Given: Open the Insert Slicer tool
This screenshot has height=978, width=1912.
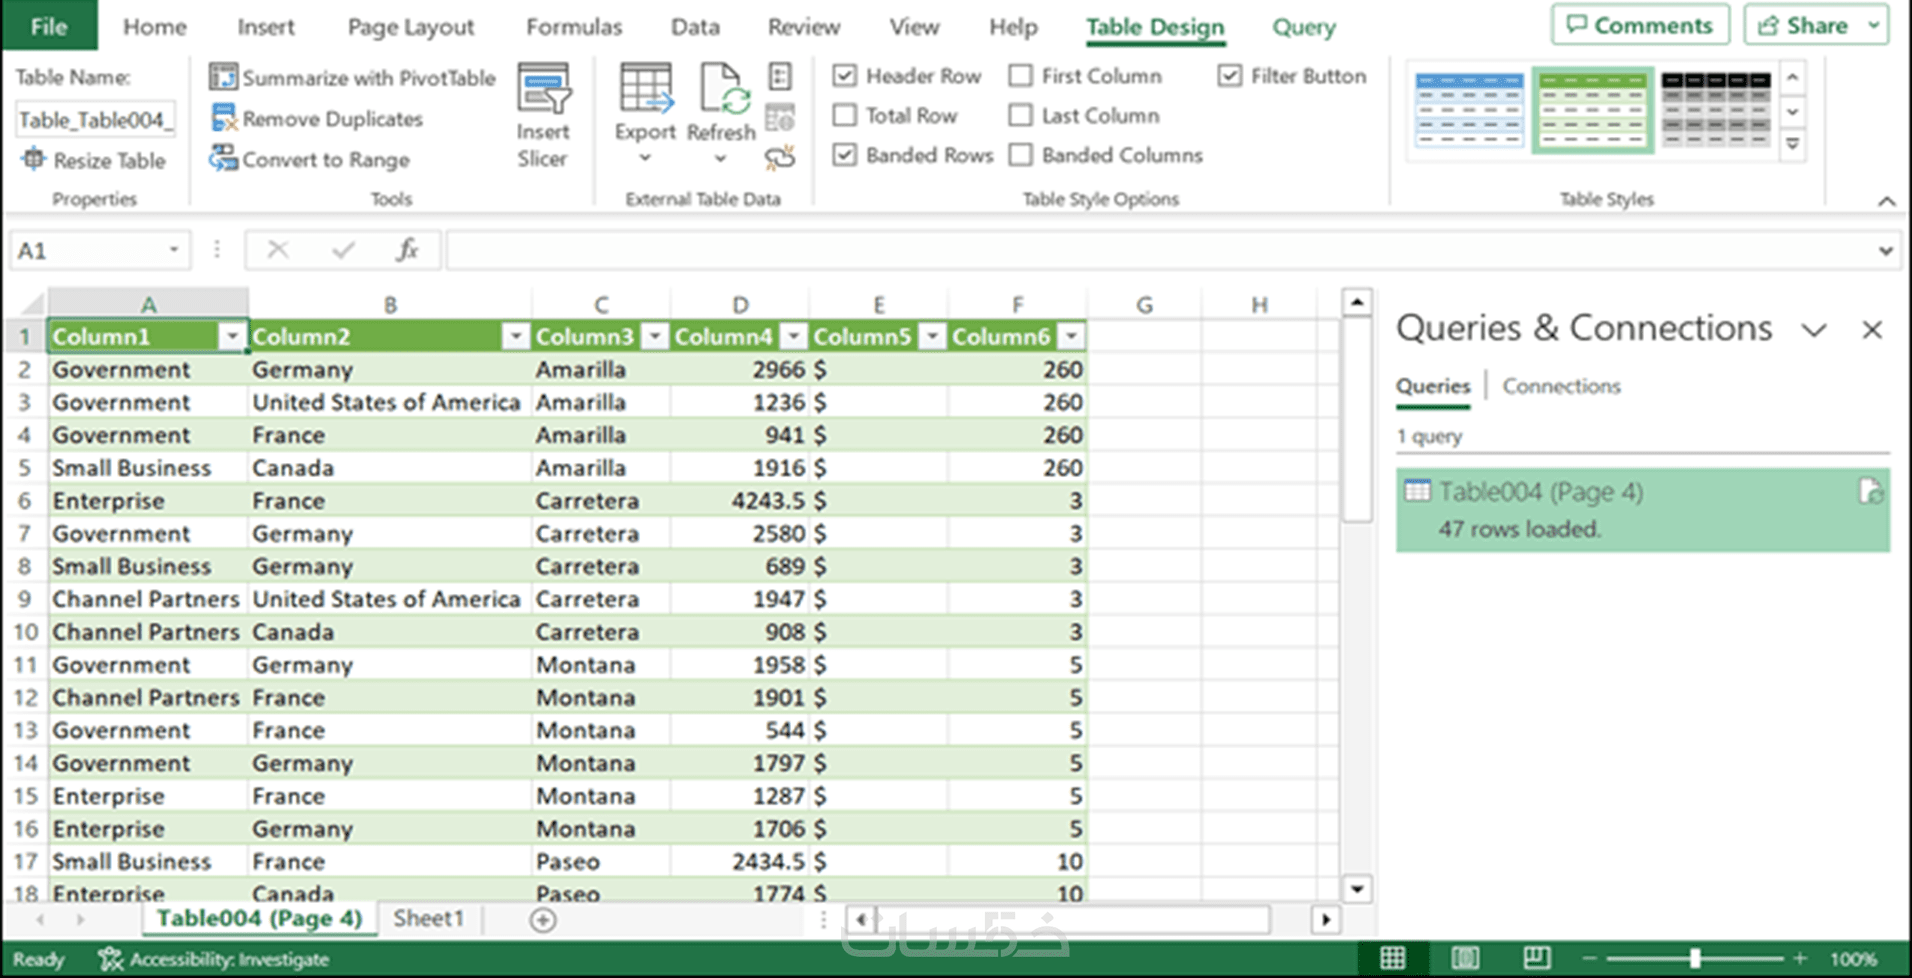Looking at the screenshot, I should pyautogui.click(x=543, y=116).
